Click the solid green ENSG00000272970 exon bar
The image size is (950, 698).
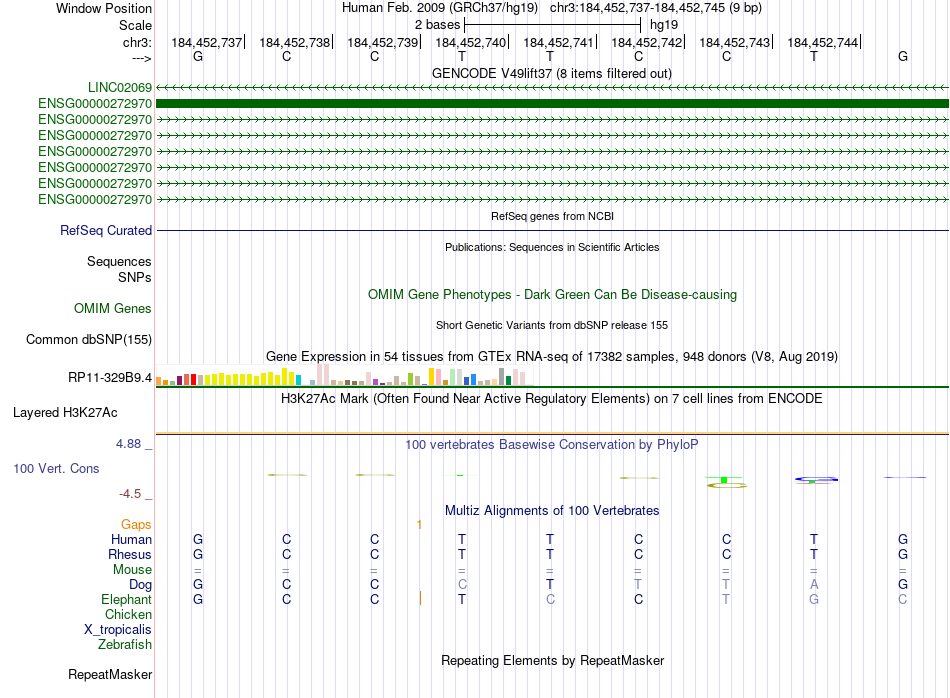[x=552, y=104]
